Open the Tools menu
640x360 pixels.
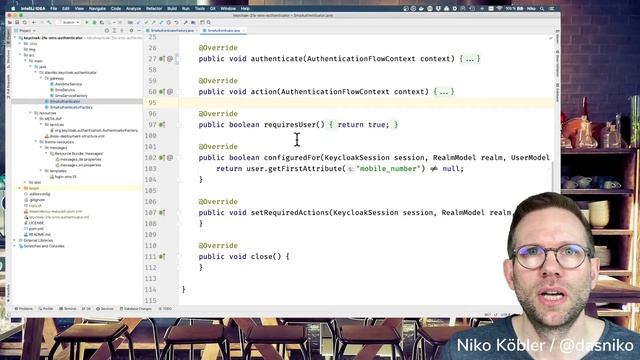point(200,8)
